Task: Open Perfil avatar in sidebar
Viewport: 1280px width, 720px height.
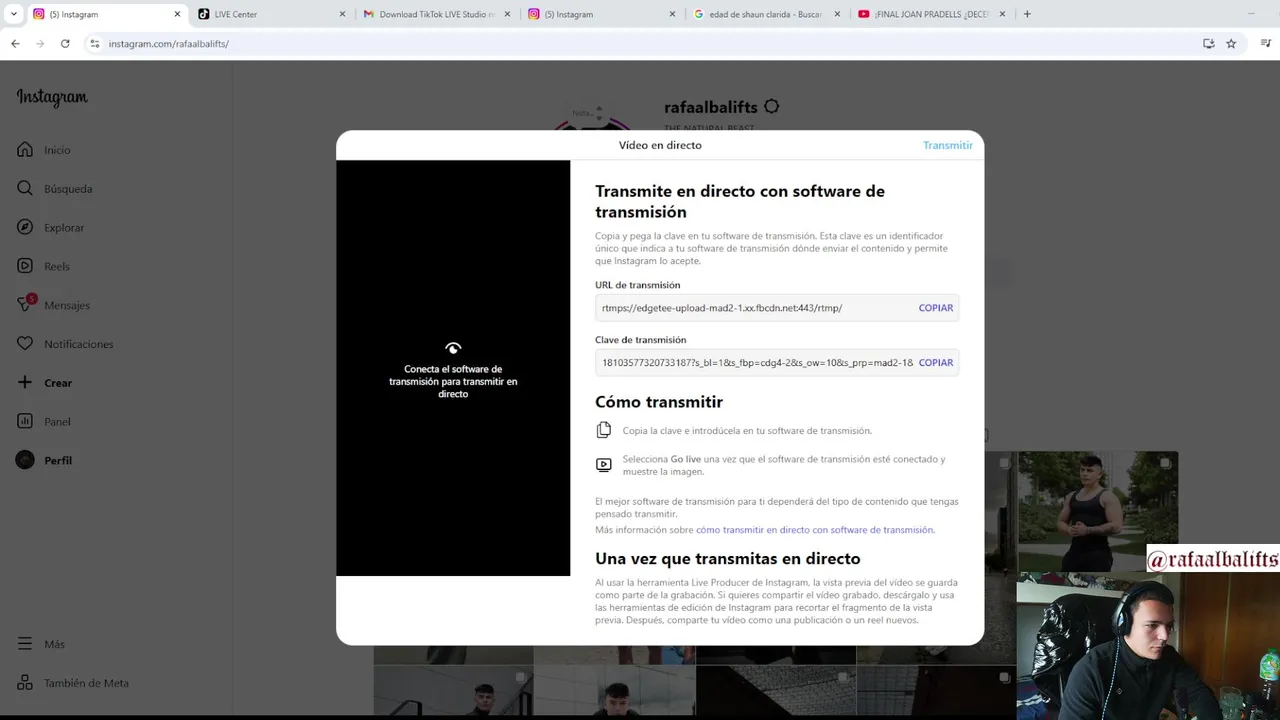Action: pyautogui.click(x=25, y=460)
